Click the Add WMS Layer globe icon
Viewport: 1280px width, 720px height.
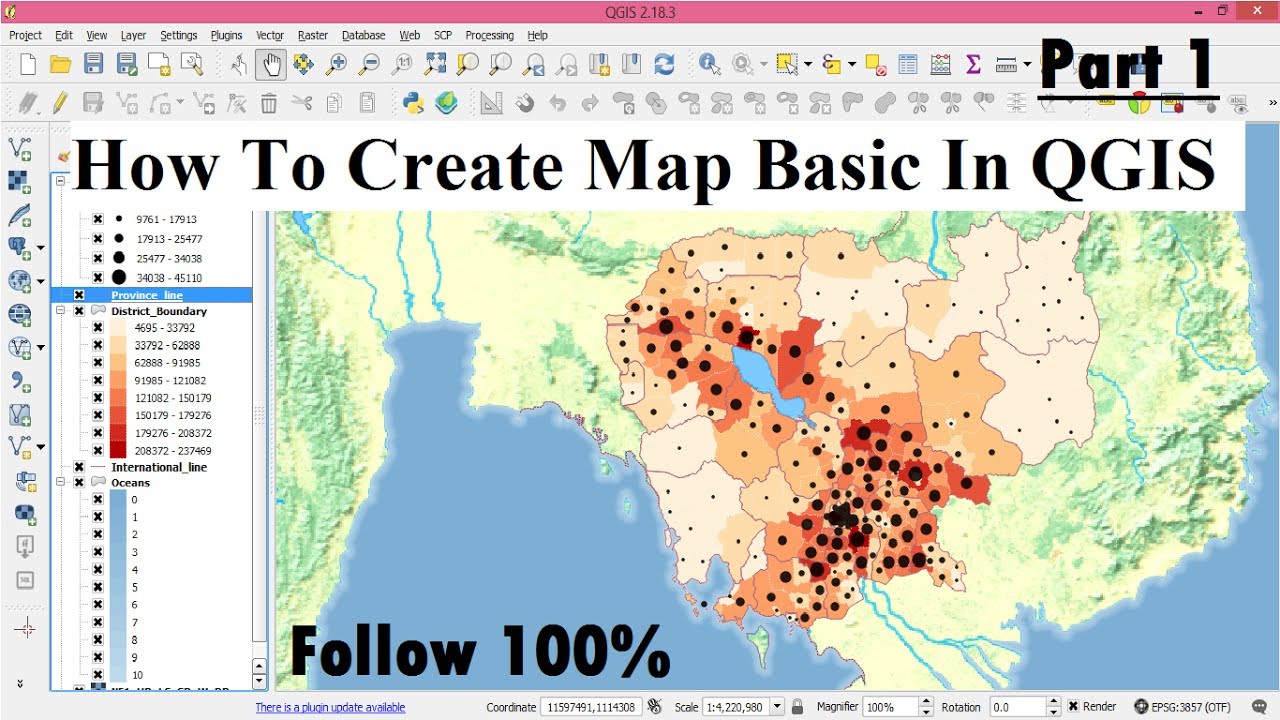(x=20, y=280)
